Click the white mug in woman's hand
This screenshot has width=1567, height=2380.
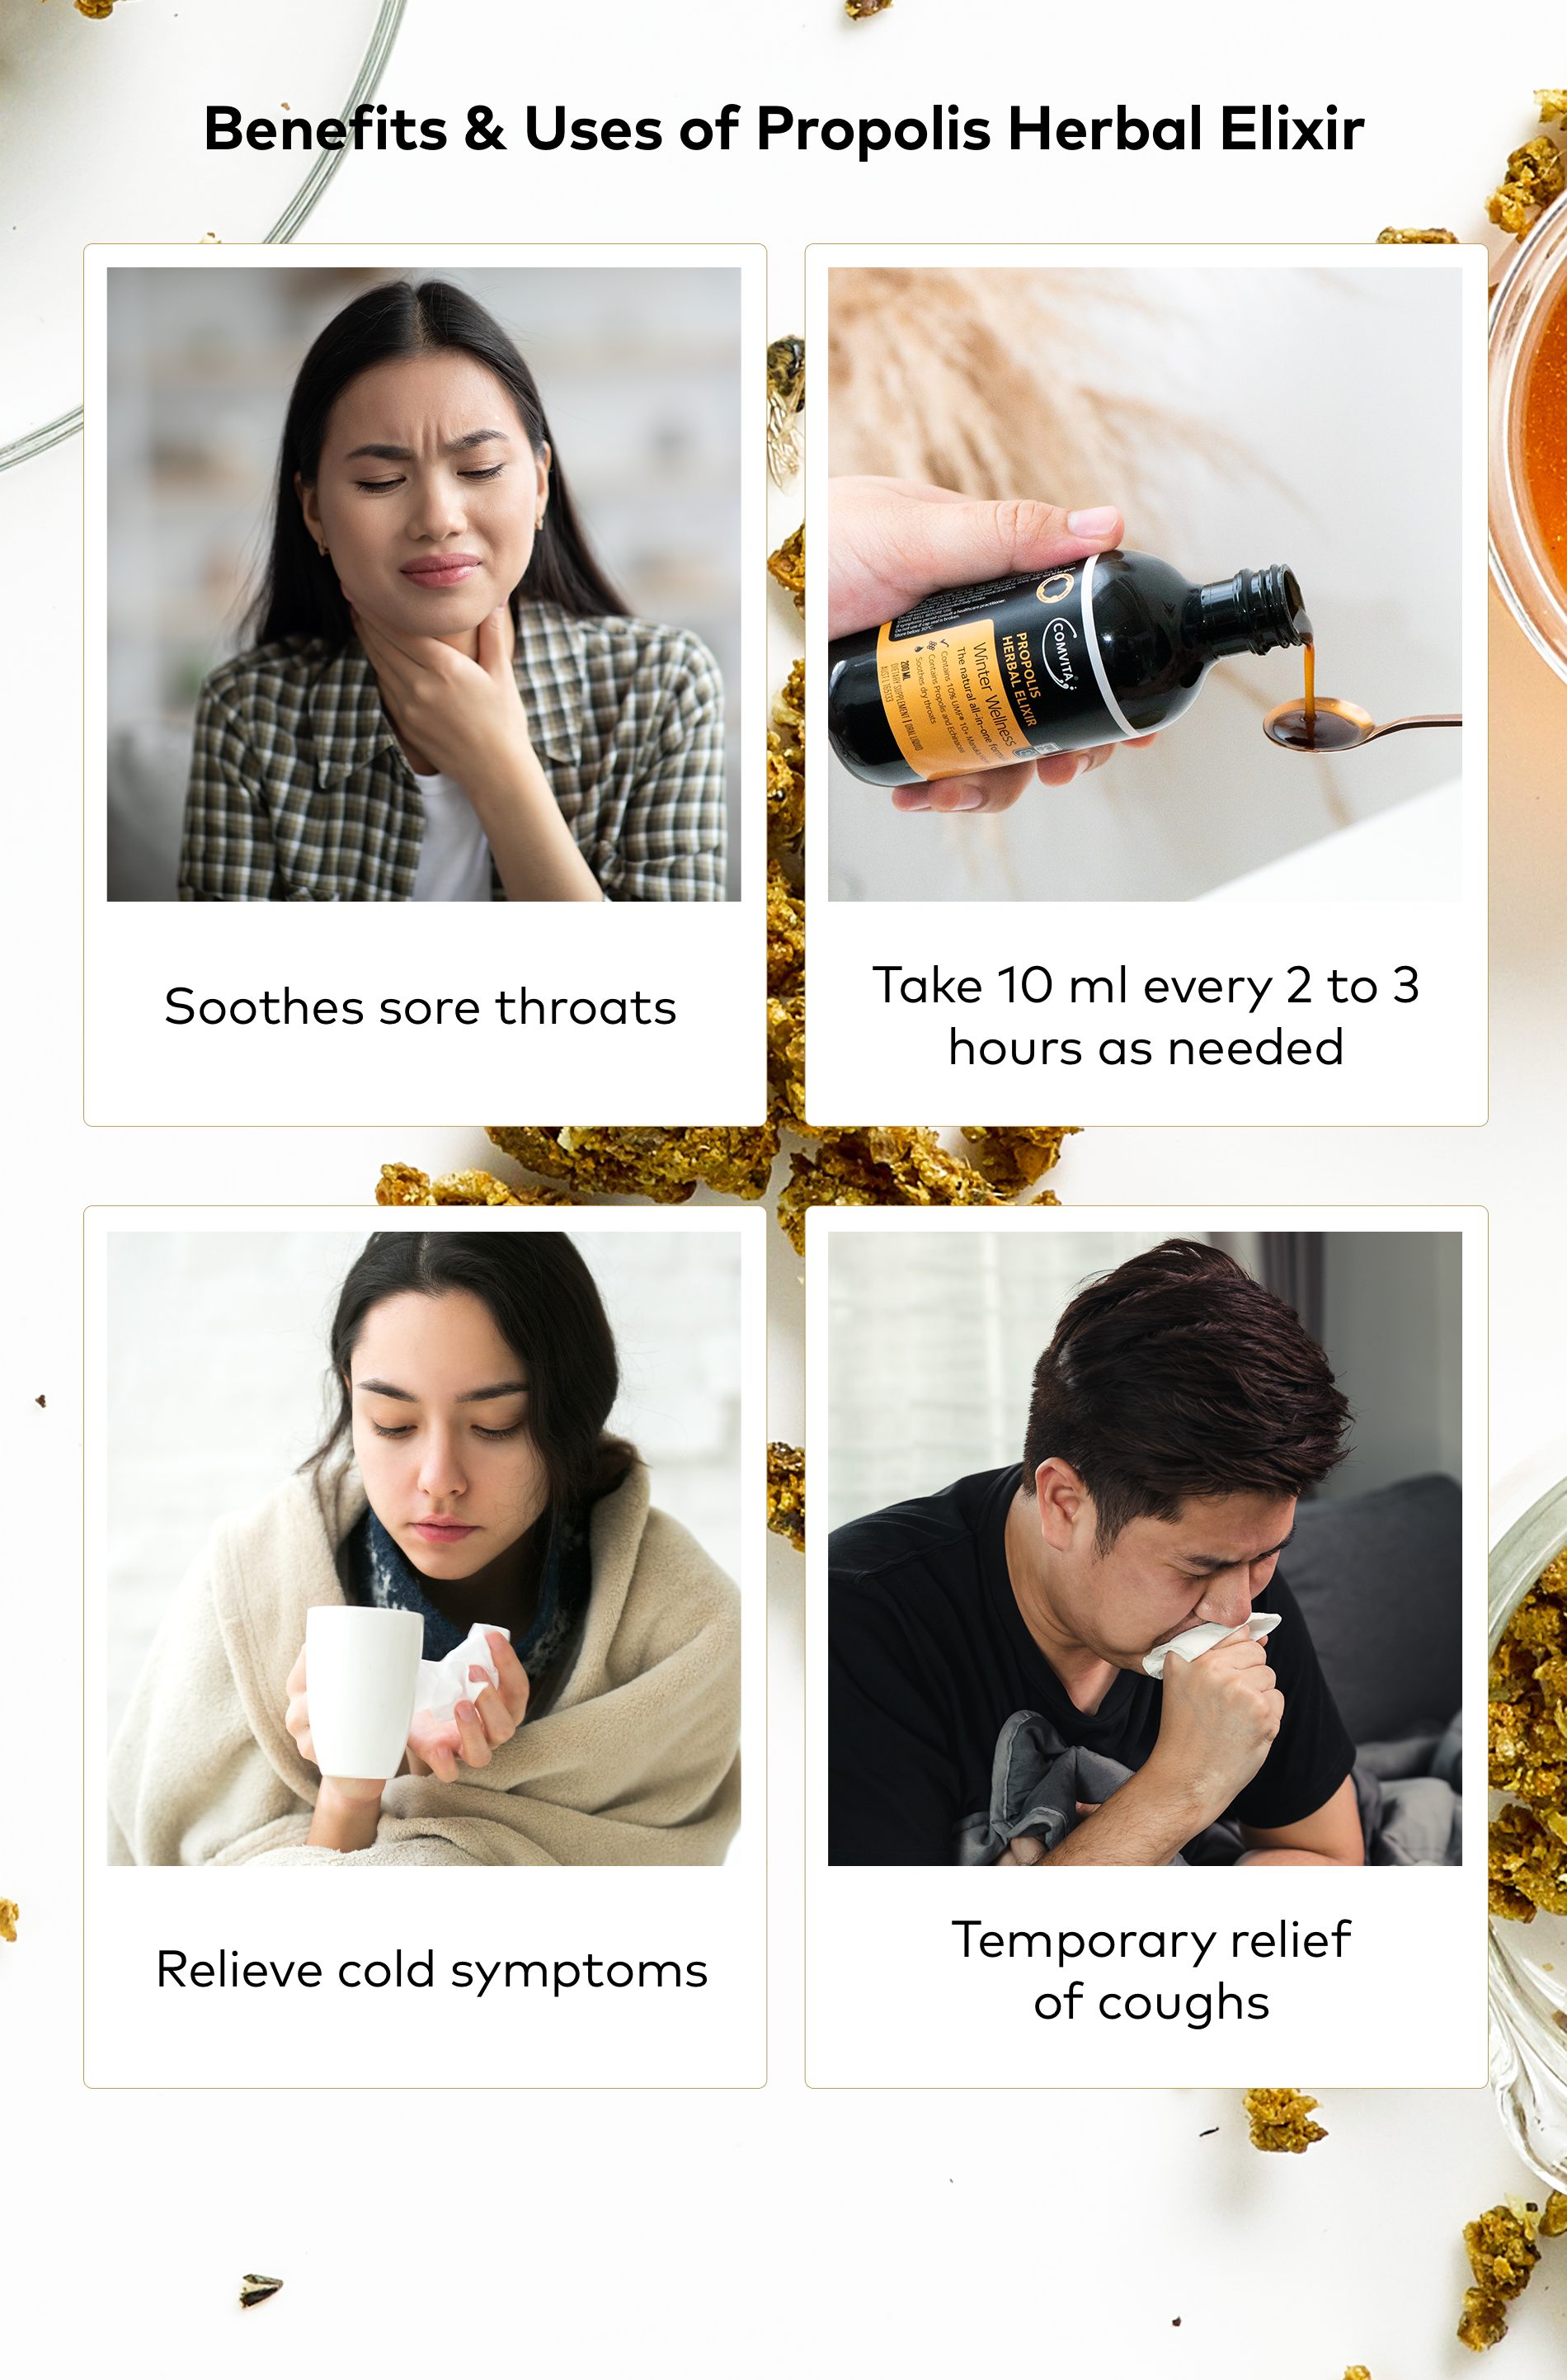(x=361, y=1690)
